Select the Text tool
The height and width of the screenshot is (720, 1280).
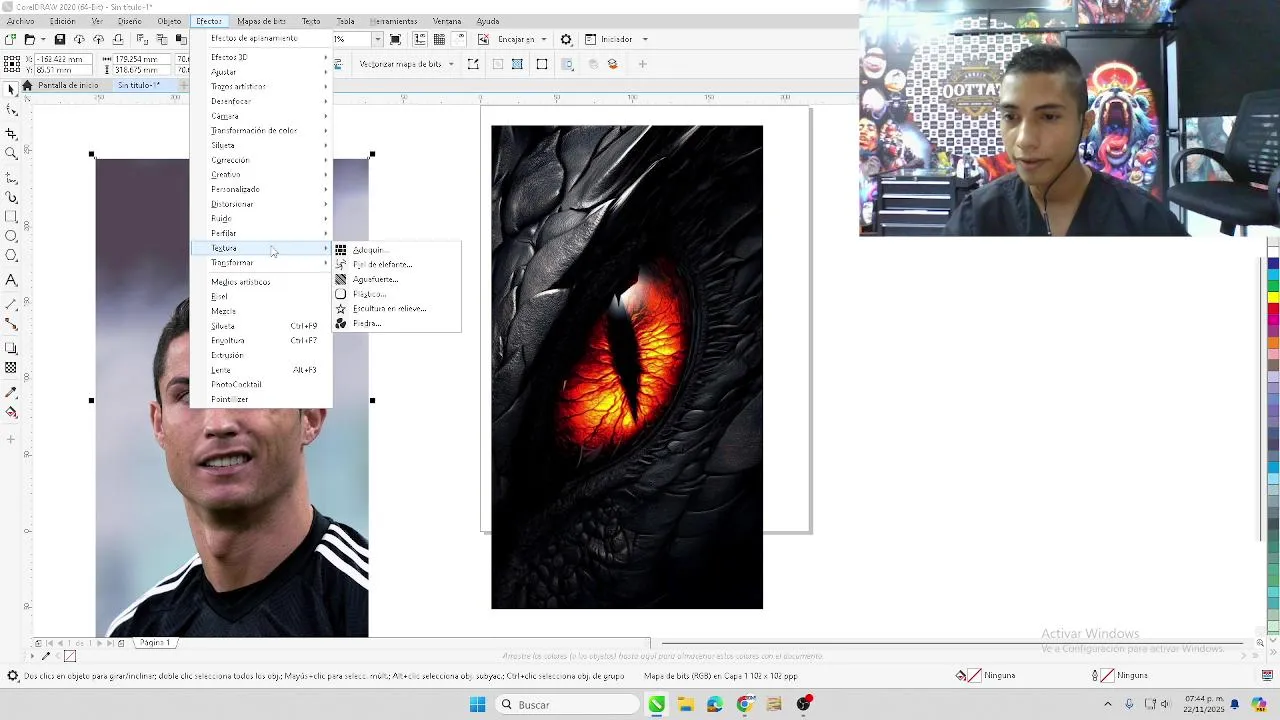11,280
